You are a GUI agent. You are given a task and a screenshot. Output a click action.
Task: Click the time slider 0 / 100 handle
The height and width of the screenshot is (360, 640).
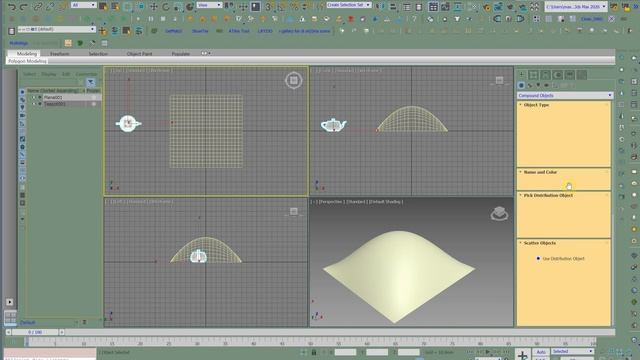click(x=36, y=332)
